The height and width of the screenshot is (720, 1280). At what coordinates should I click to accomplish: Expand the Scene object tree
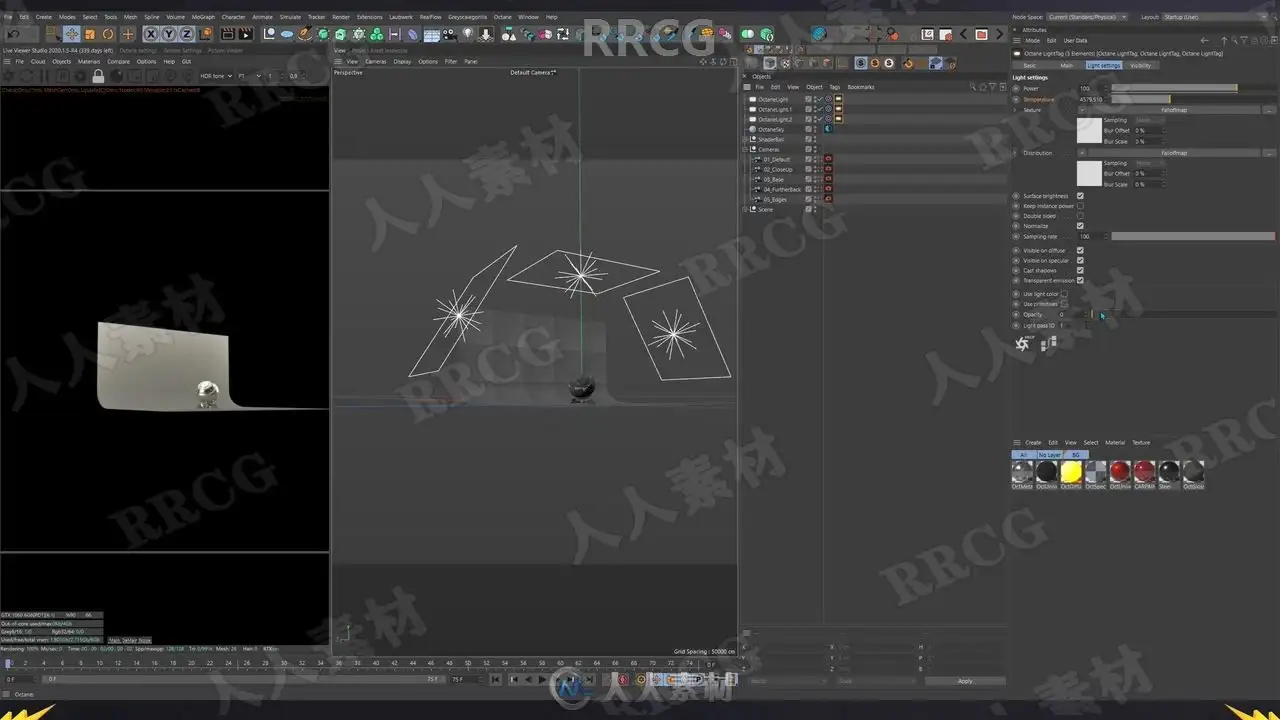(746, 209)
